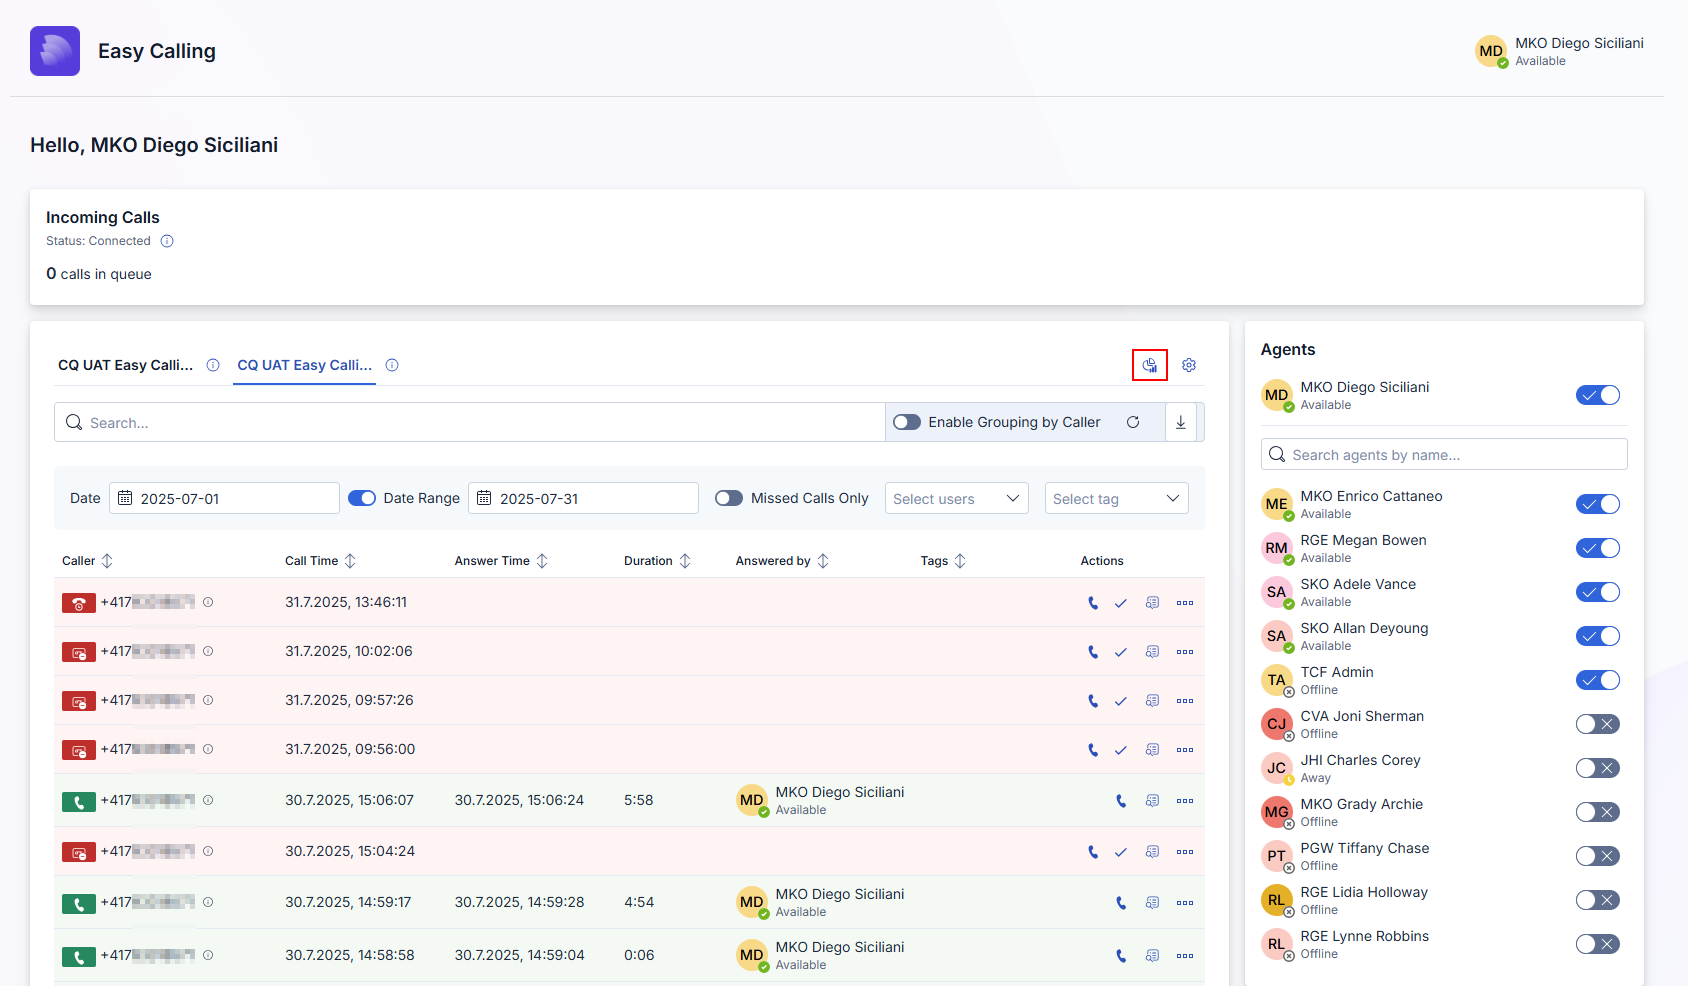This screenshot has height=986, width=1688.
Task: Open the call statistics report icon
Action: coord(1149,365)
